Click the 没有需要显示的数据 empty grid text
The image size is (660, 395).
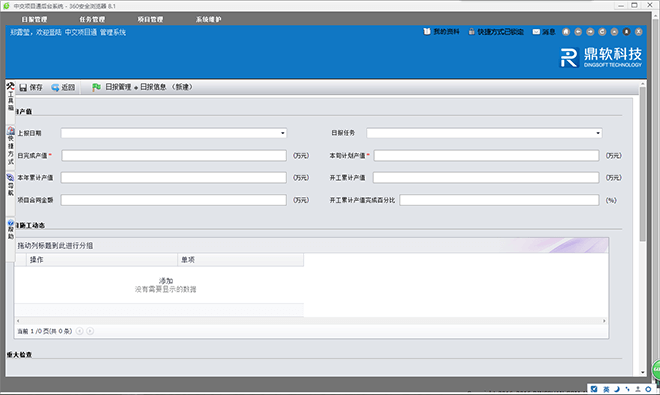[x=165, y=289]
